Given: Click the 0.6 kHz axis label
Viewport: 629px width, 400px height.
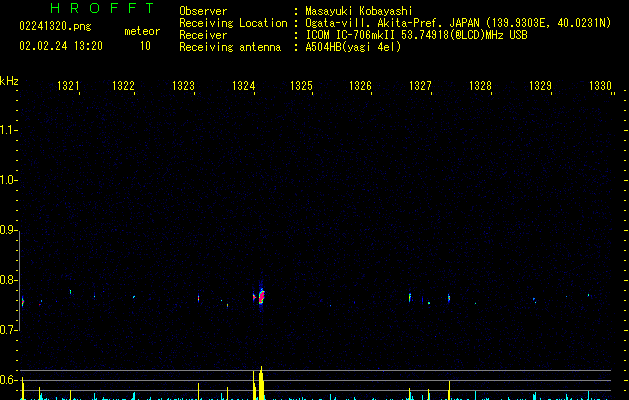Looking at the screenshot, I should point(8,380).
